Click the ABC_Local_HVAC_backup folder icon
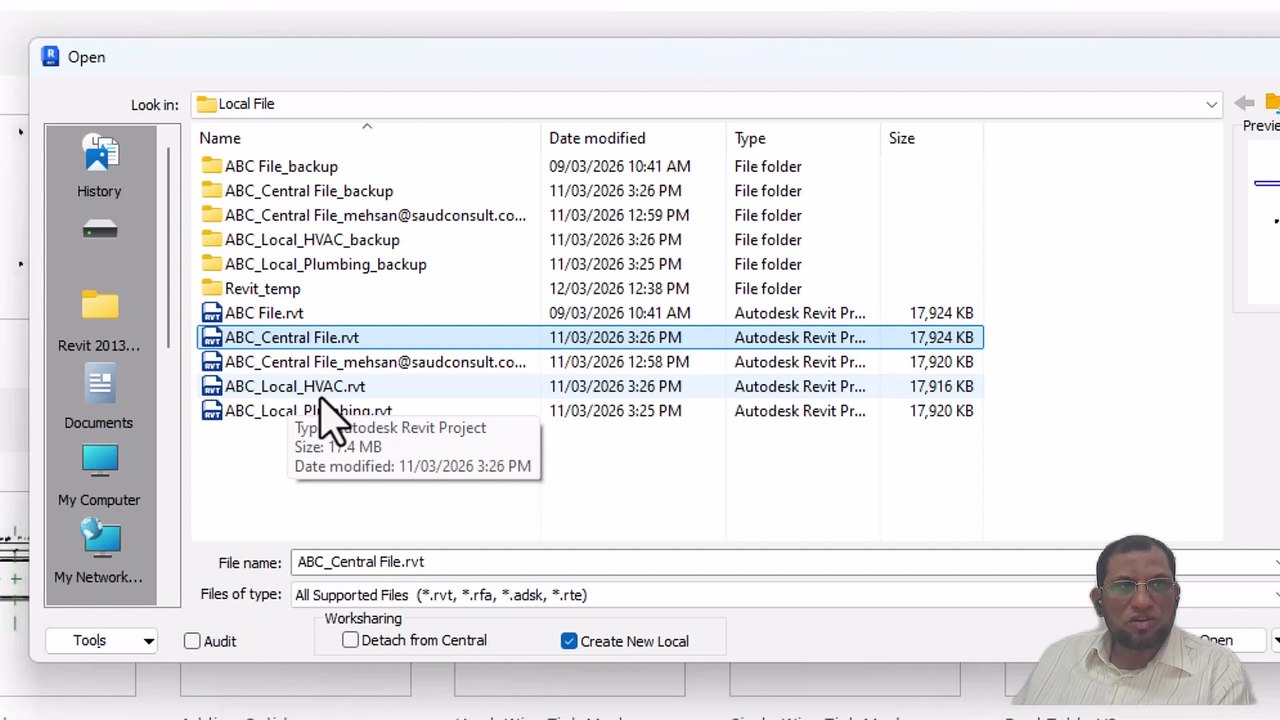Image resolution: width=1280 pixels, height=720 pixels. pos(211,240)
